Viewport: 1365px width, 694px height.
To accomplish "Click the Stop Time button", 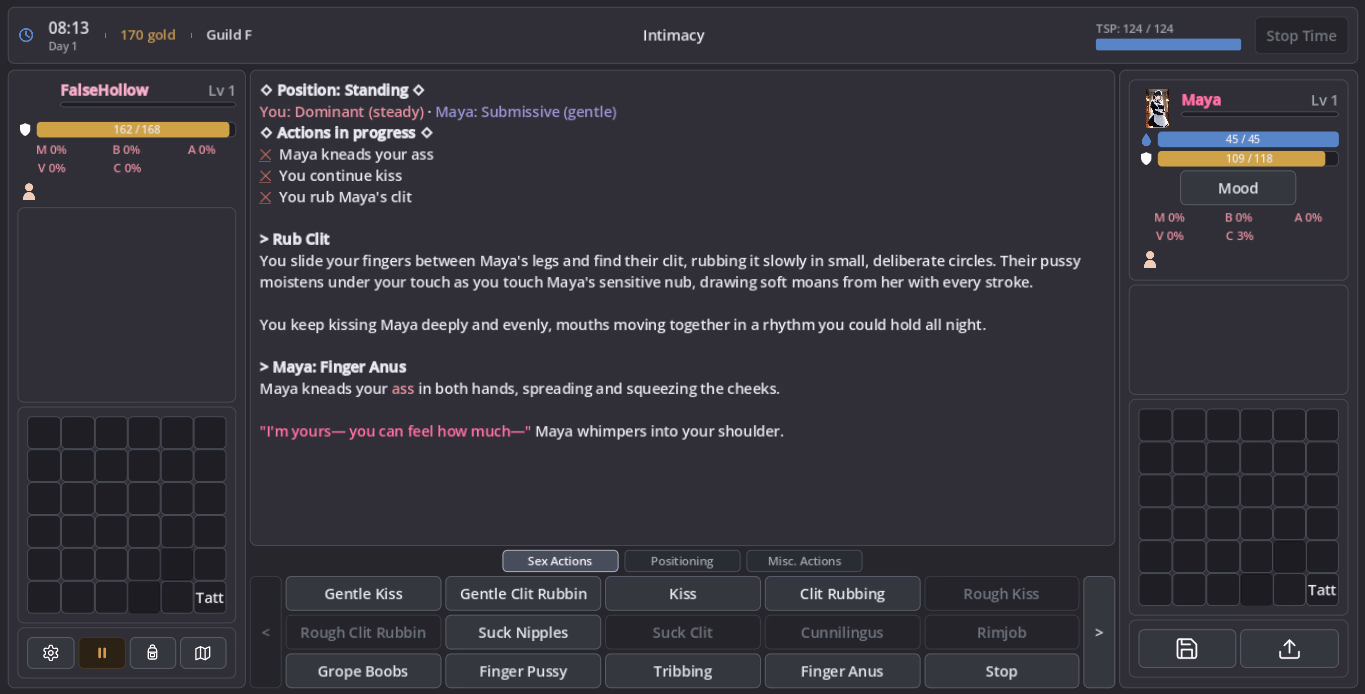I will pos(1301,36).
